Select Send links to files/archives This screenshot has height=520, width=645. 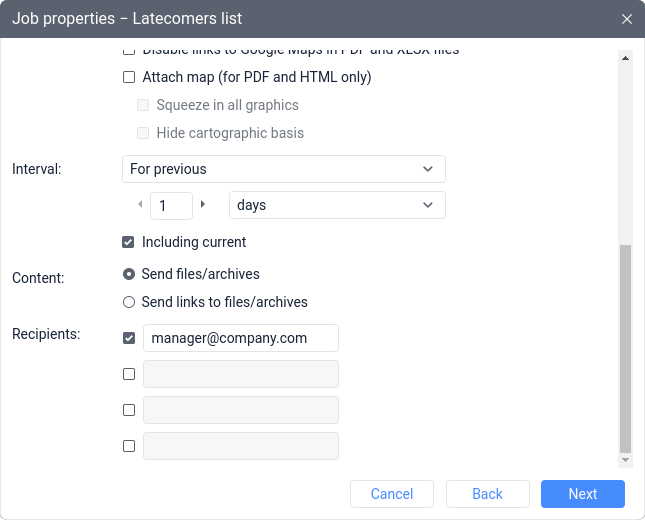pyautogui.click(x=129, y=302)
